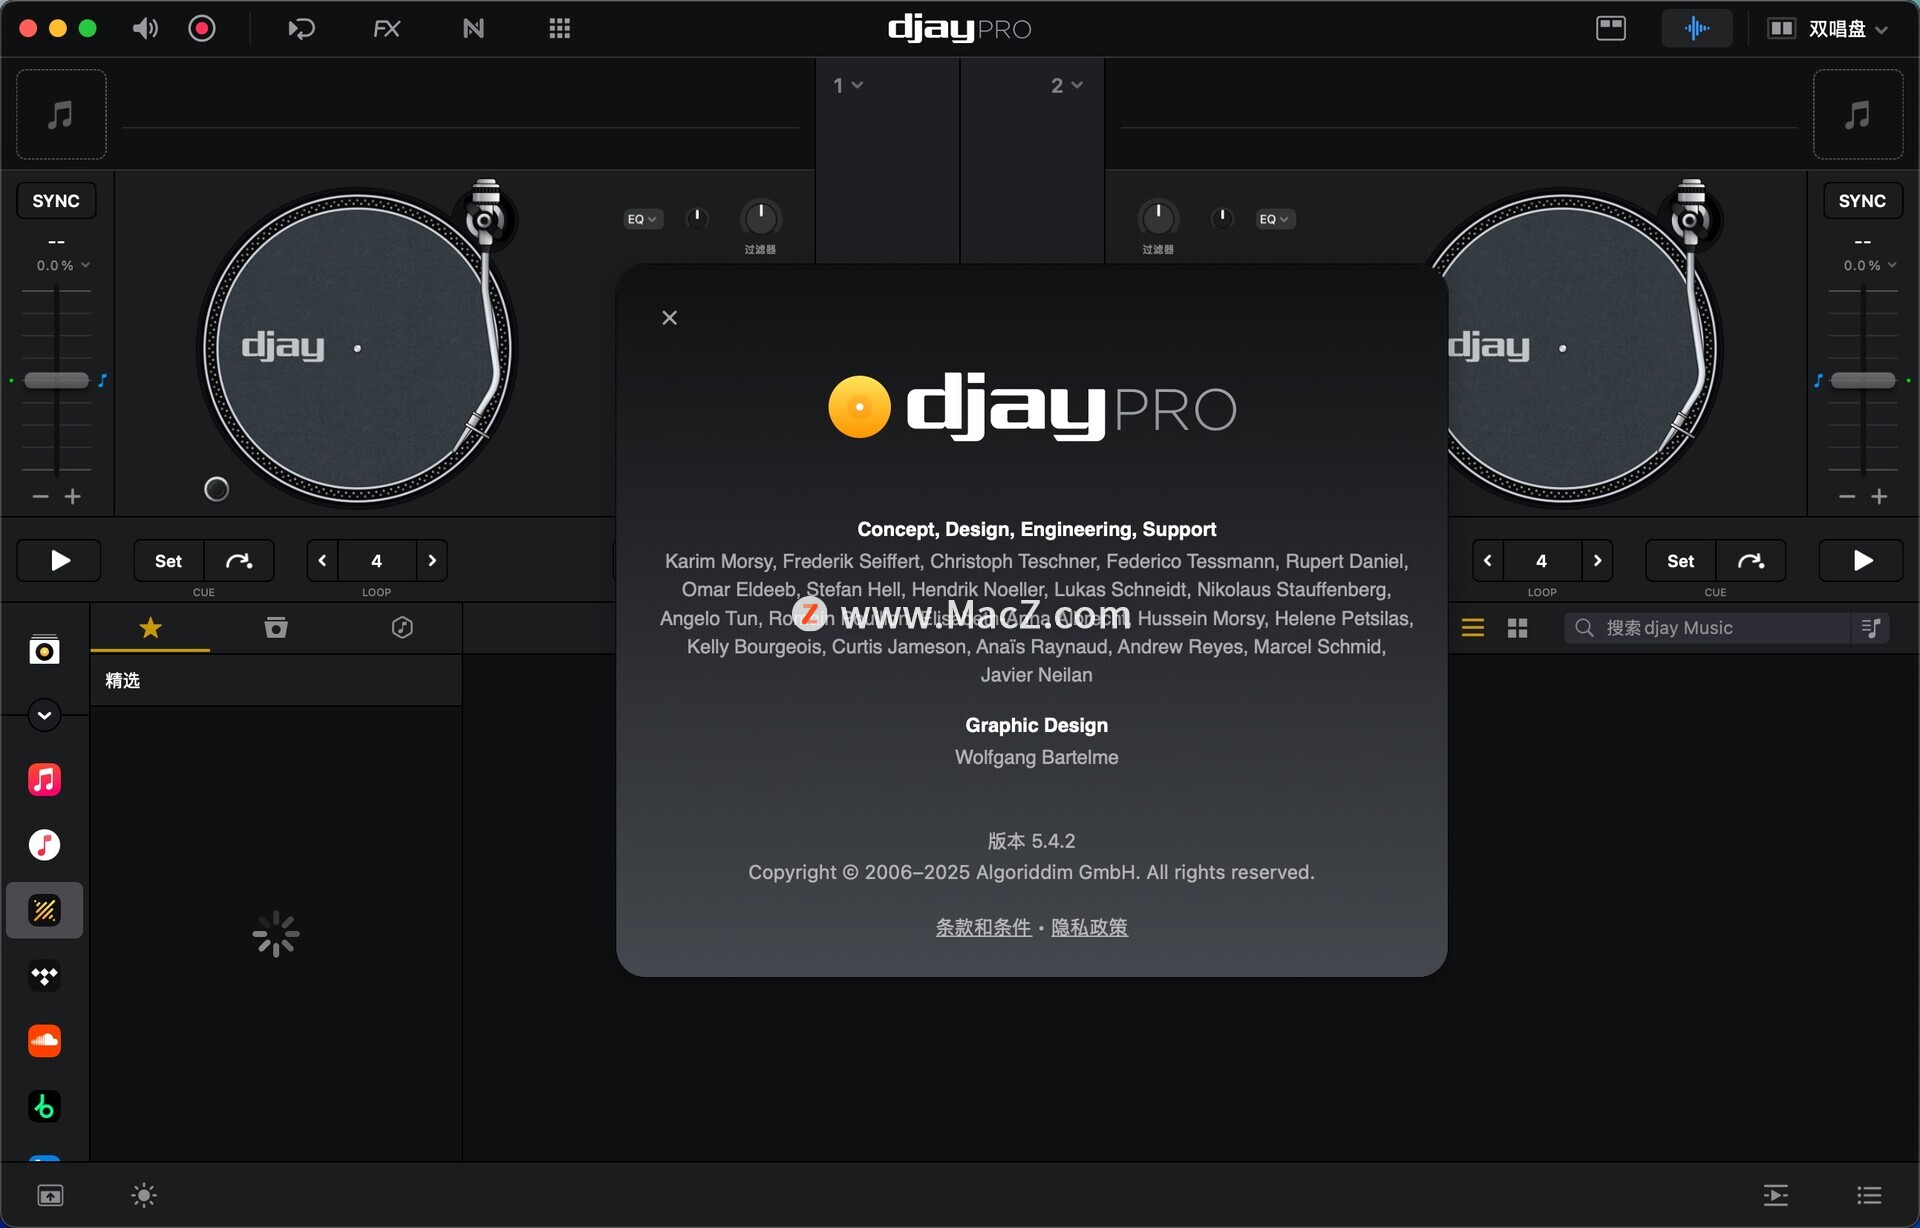1920x1228 pixels.
Task: Increase left deck tempo with plus
Action: tap(73, 496)
